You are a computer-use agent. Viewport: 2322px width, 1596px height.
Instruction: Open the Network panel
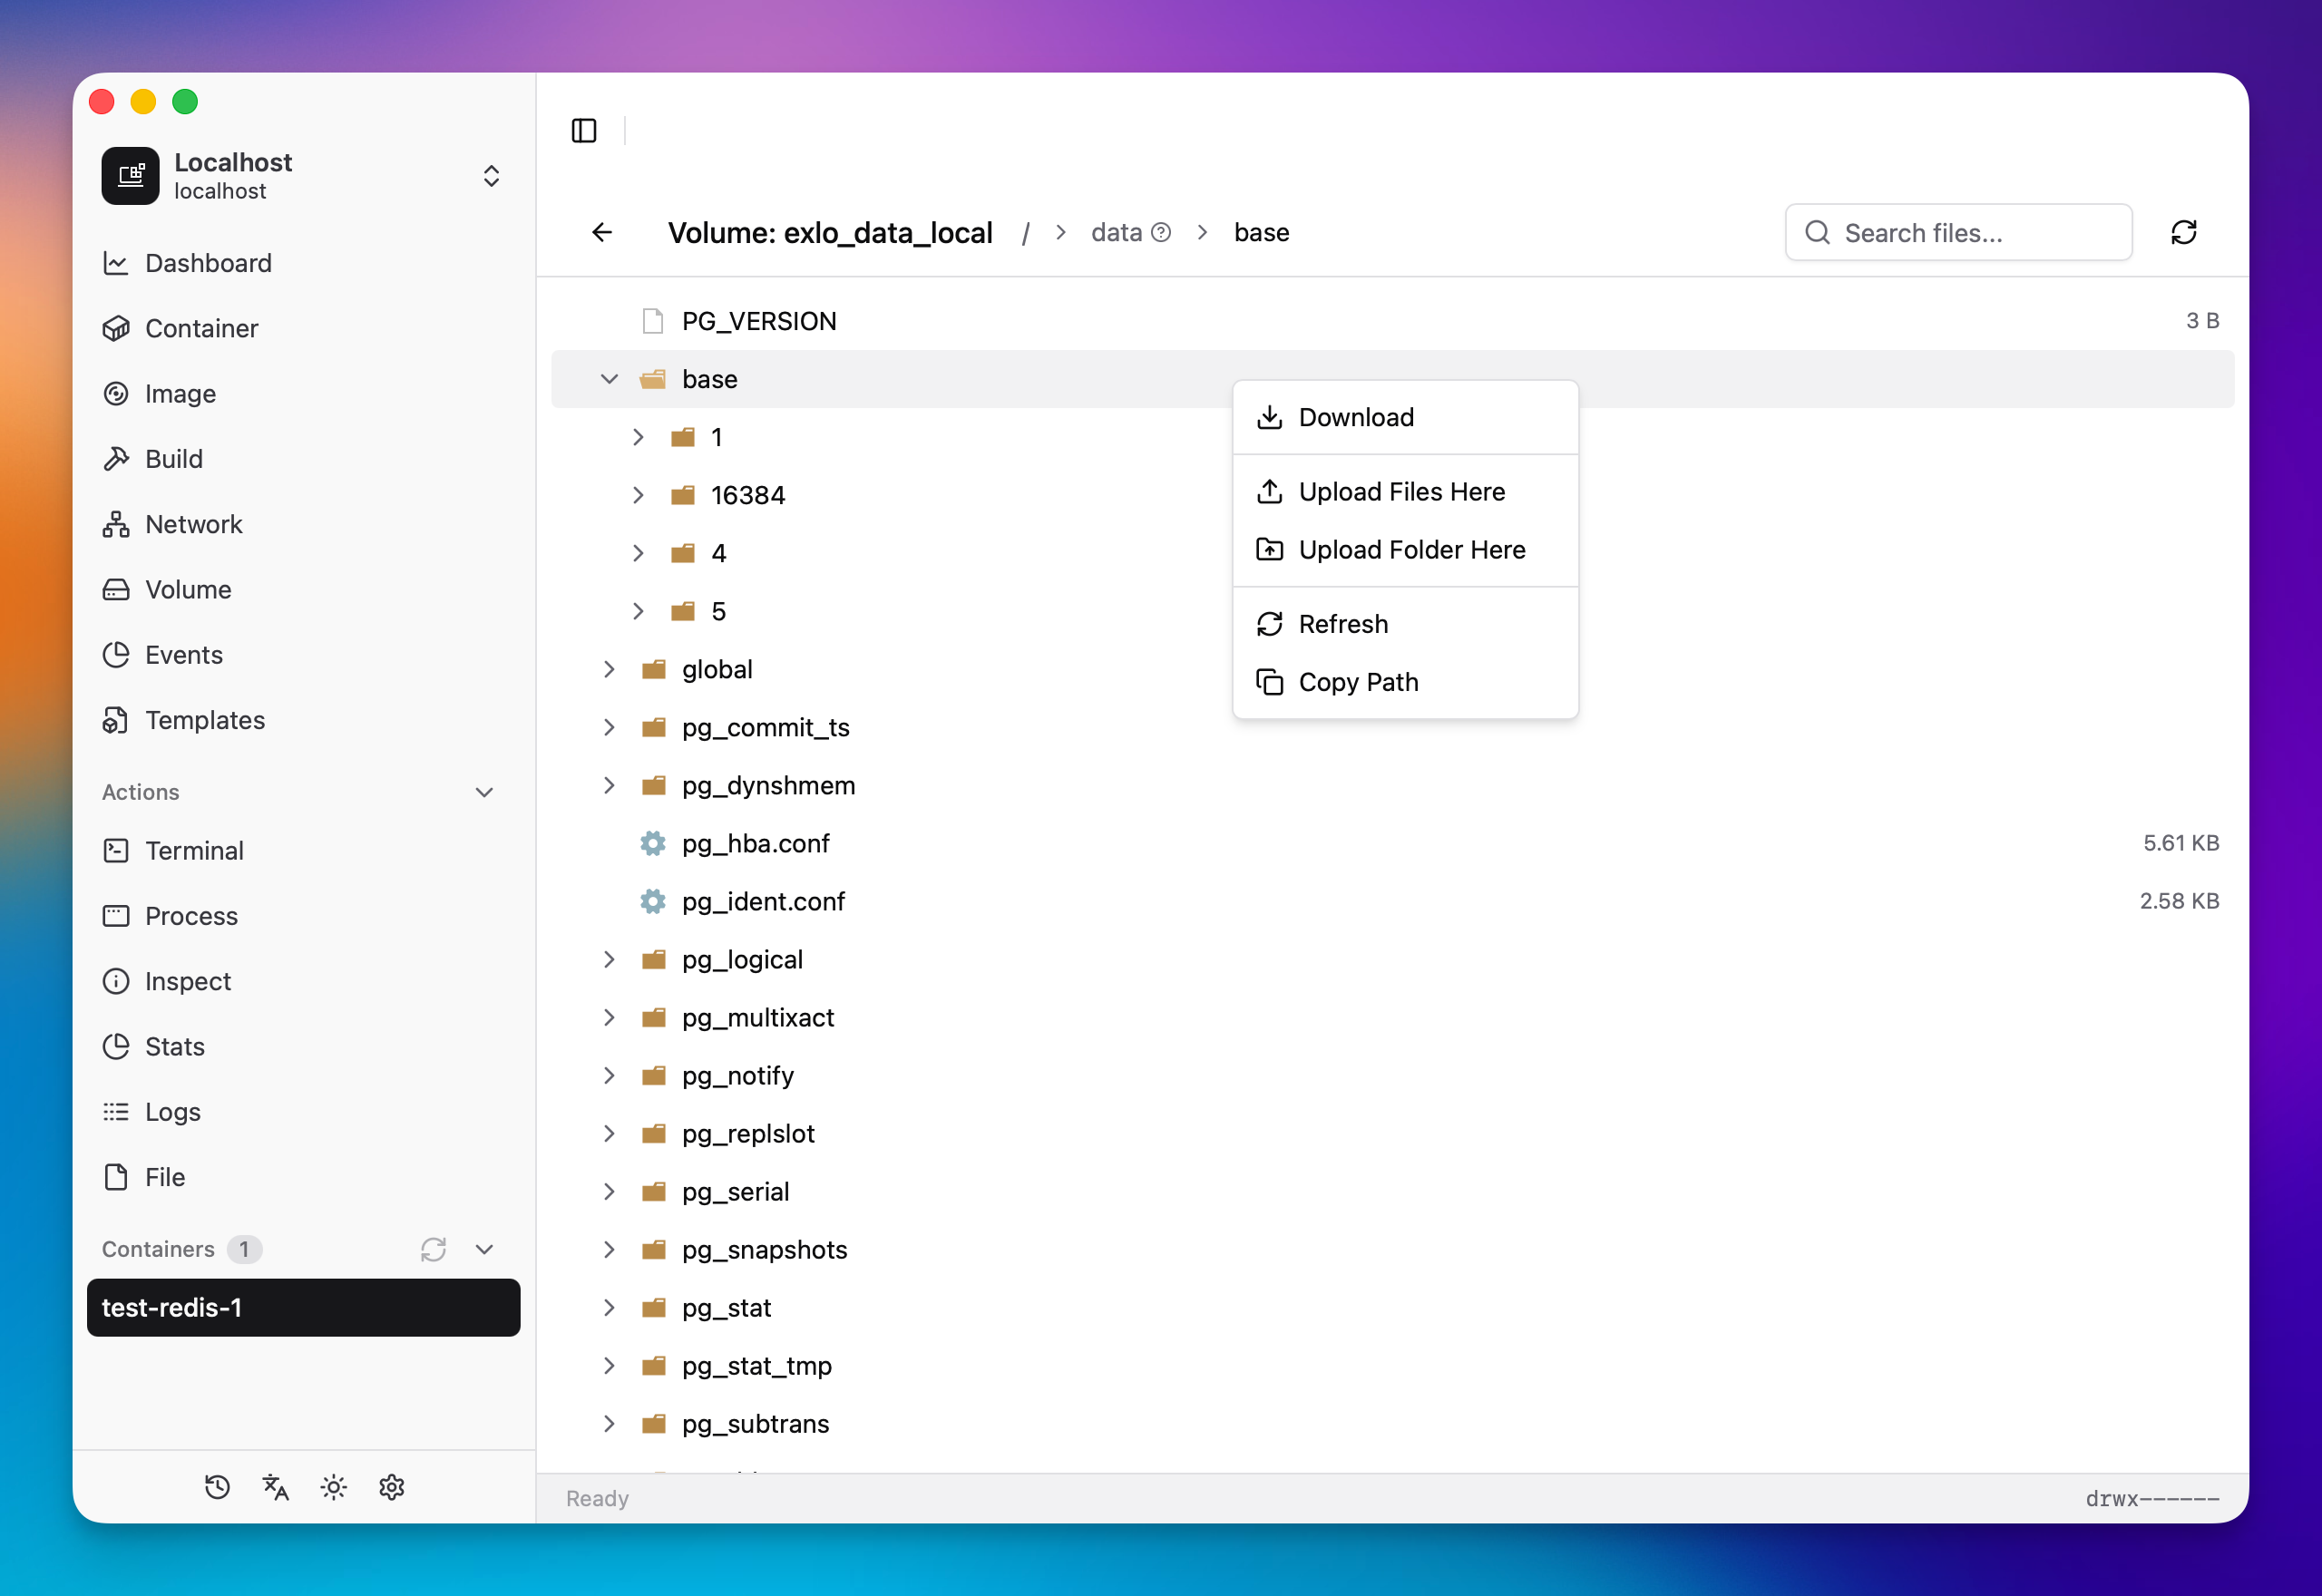[x=193, y=524]
